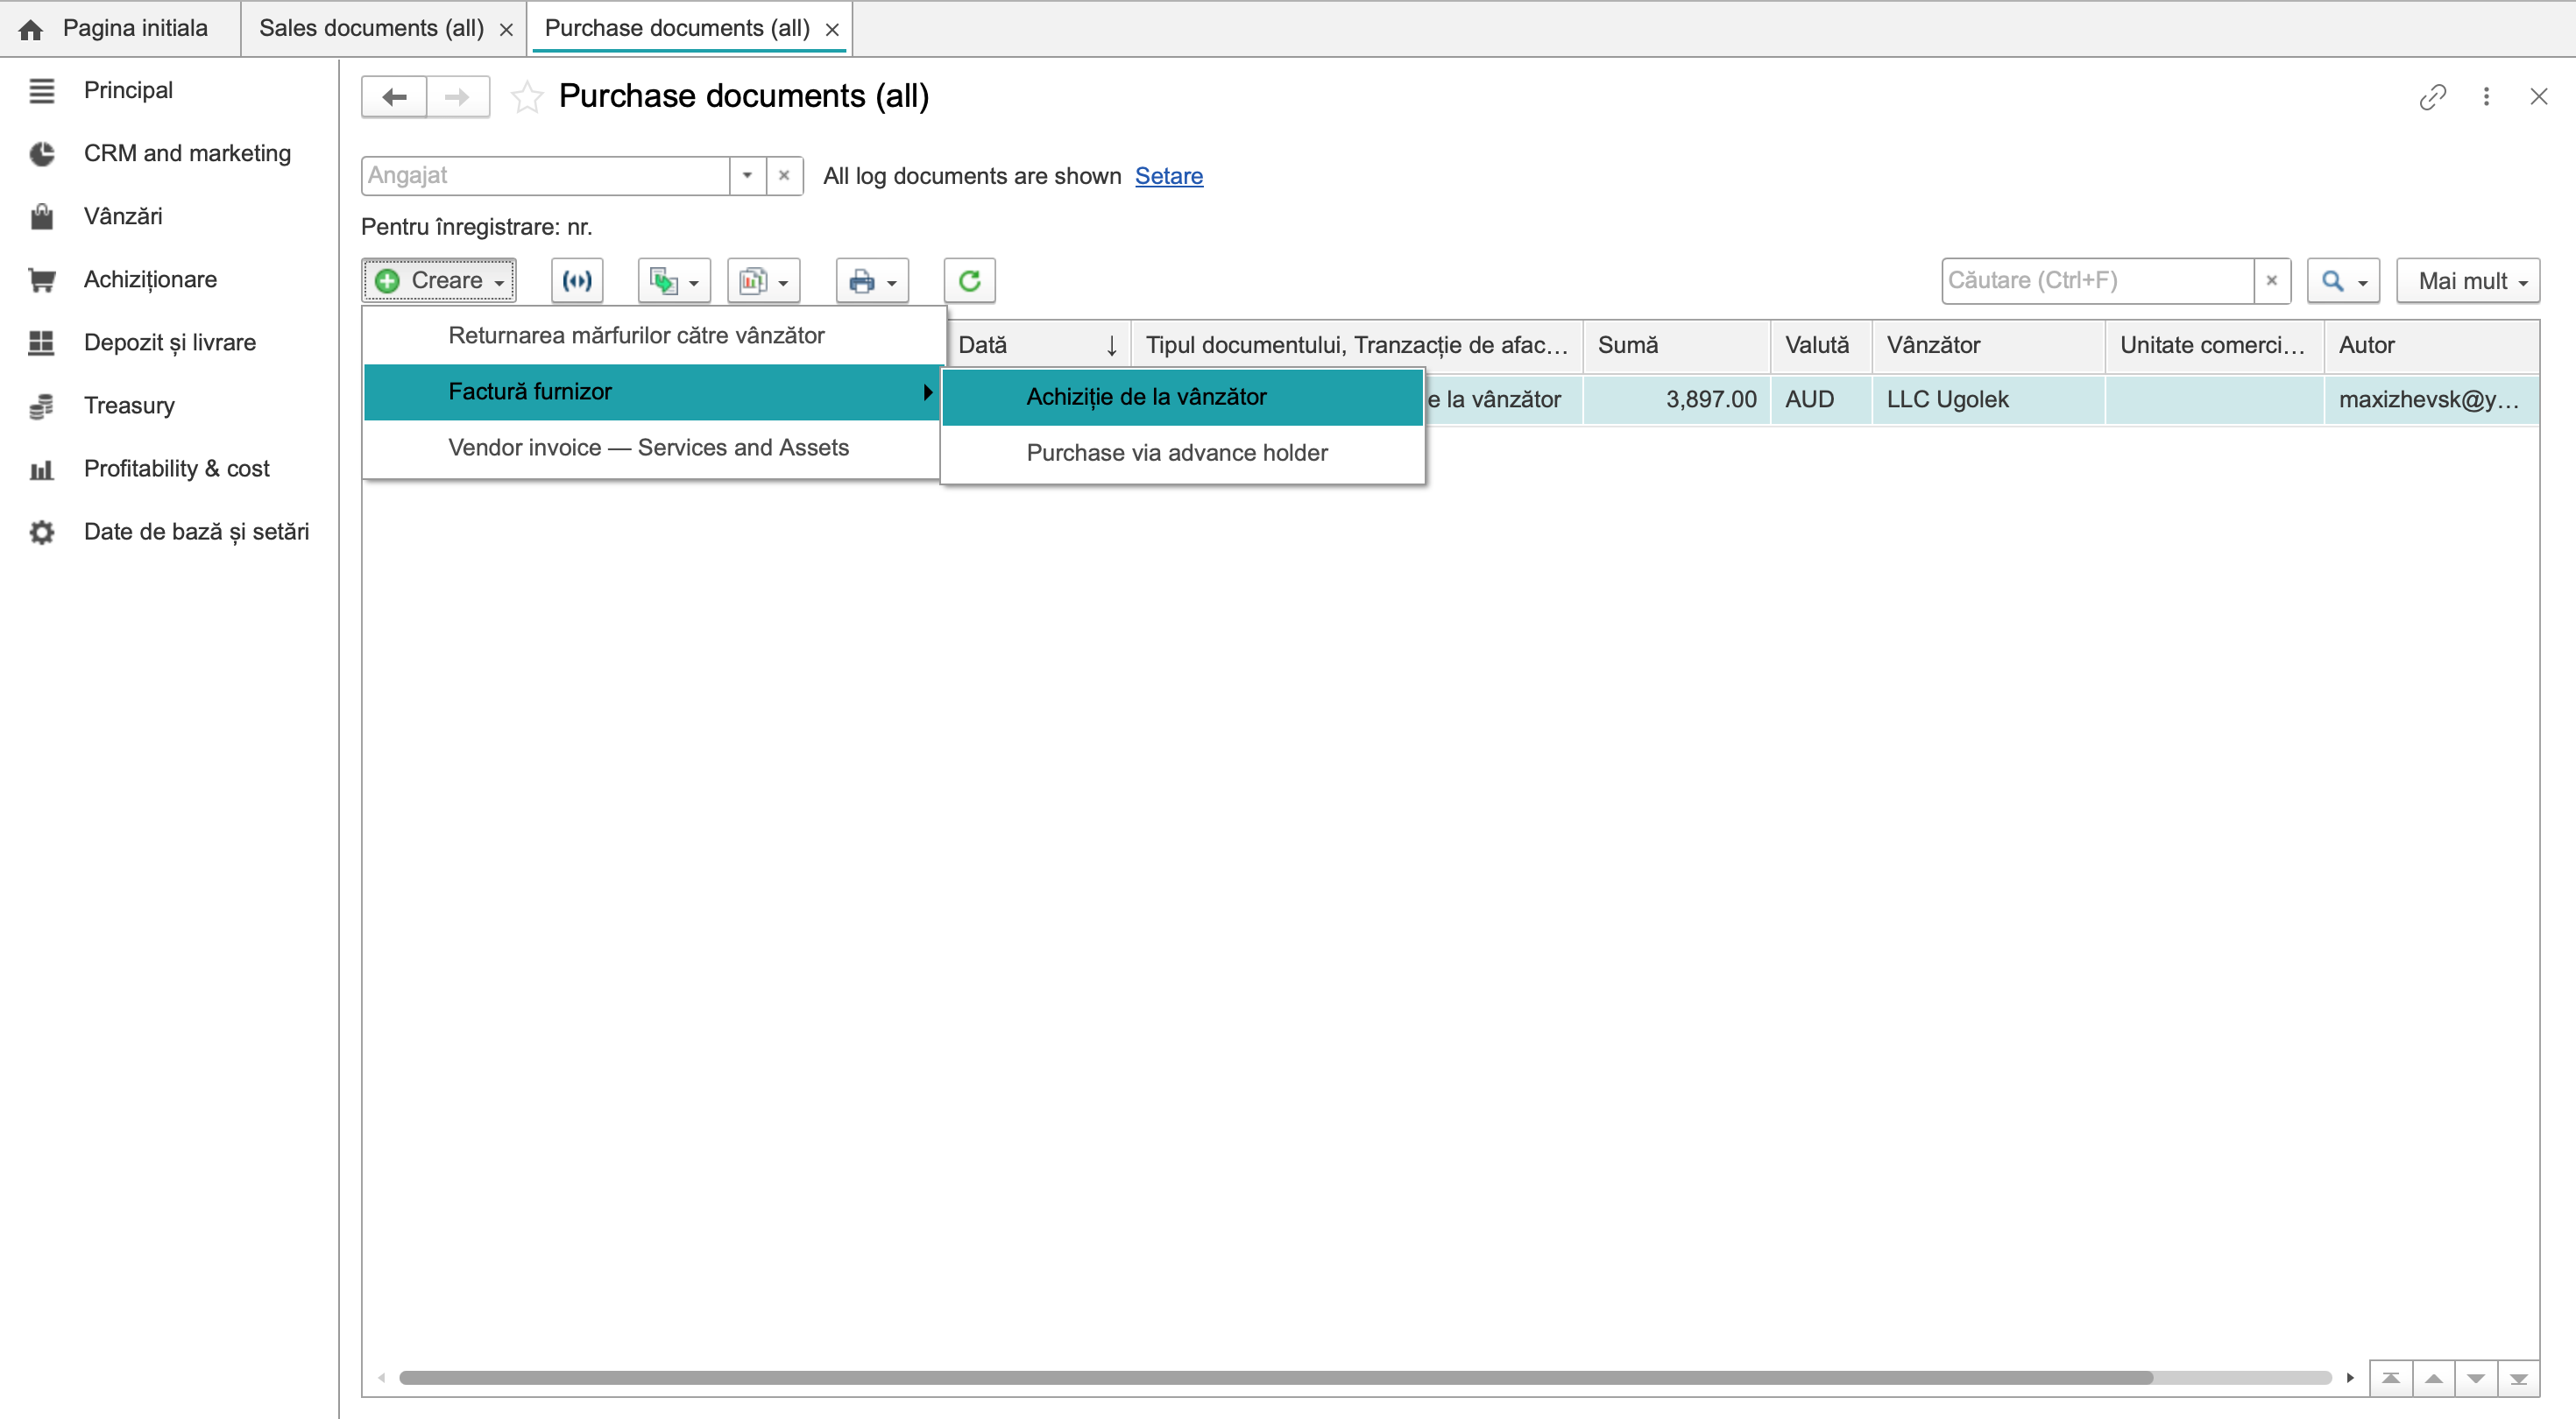The height and width of the screenshot is (1419, 2576).
Task: Open the Creare dropdown button
Action: coord(439,281)
